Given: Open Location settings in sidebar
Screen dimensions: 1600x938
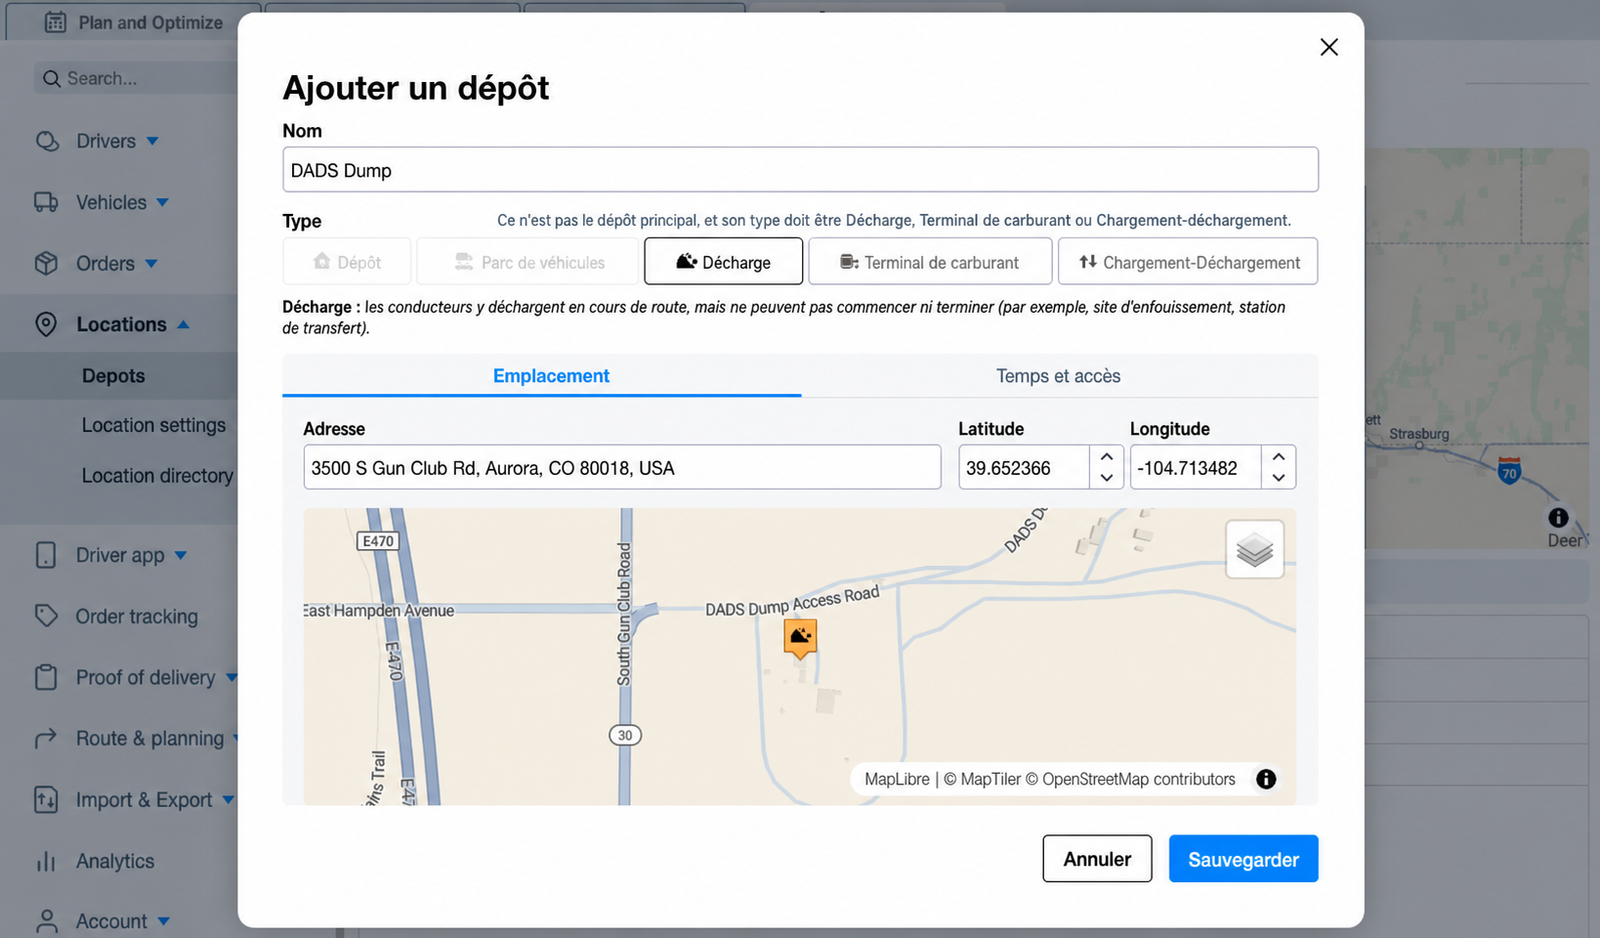Looking at the screenshot, I should coord(154,425).
